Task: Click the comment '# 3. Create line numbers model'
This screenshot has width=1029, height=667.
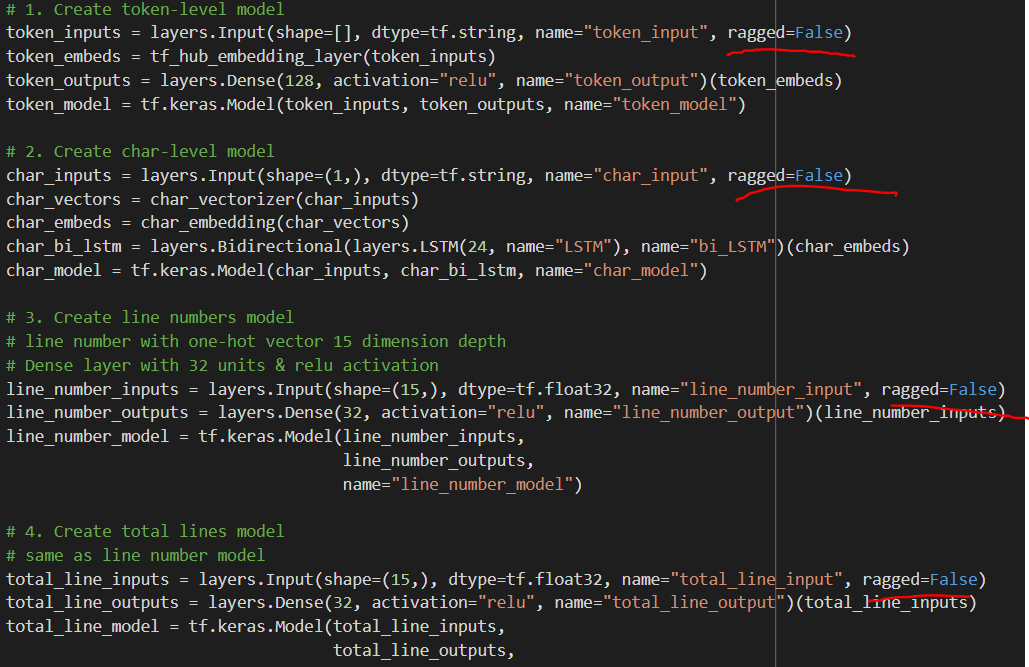Action: coord(150,318)
